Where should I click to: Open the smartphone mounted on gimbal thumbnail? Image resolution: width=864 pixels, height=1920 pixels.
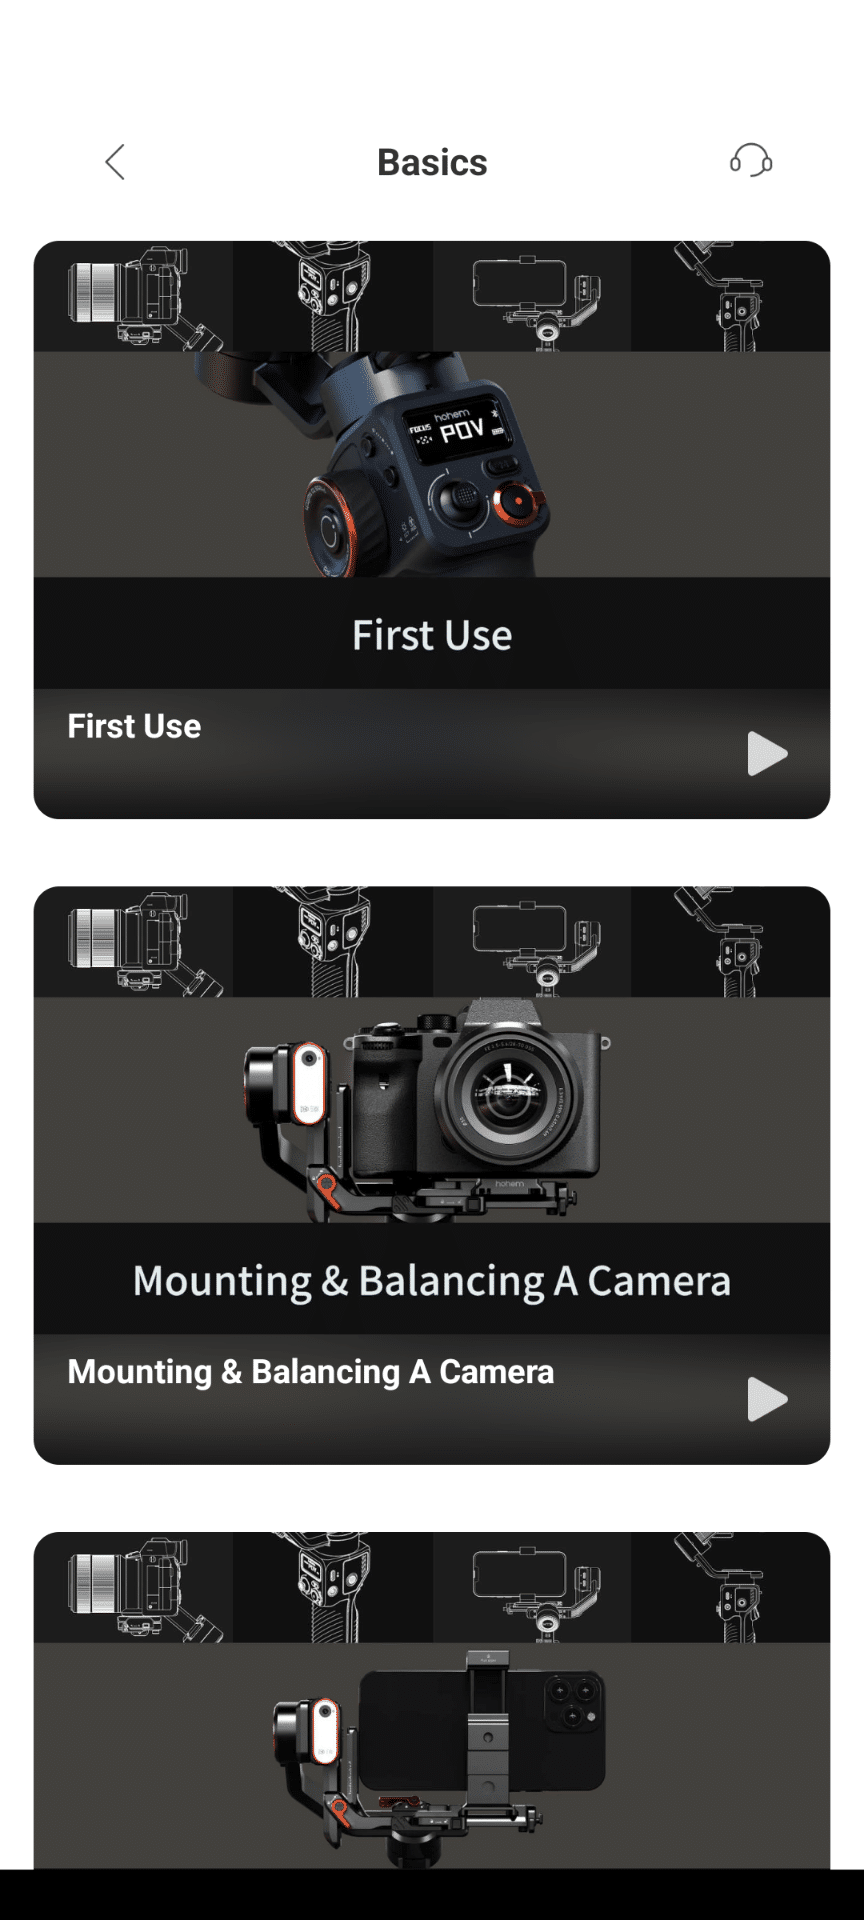tap(432, 1755)
